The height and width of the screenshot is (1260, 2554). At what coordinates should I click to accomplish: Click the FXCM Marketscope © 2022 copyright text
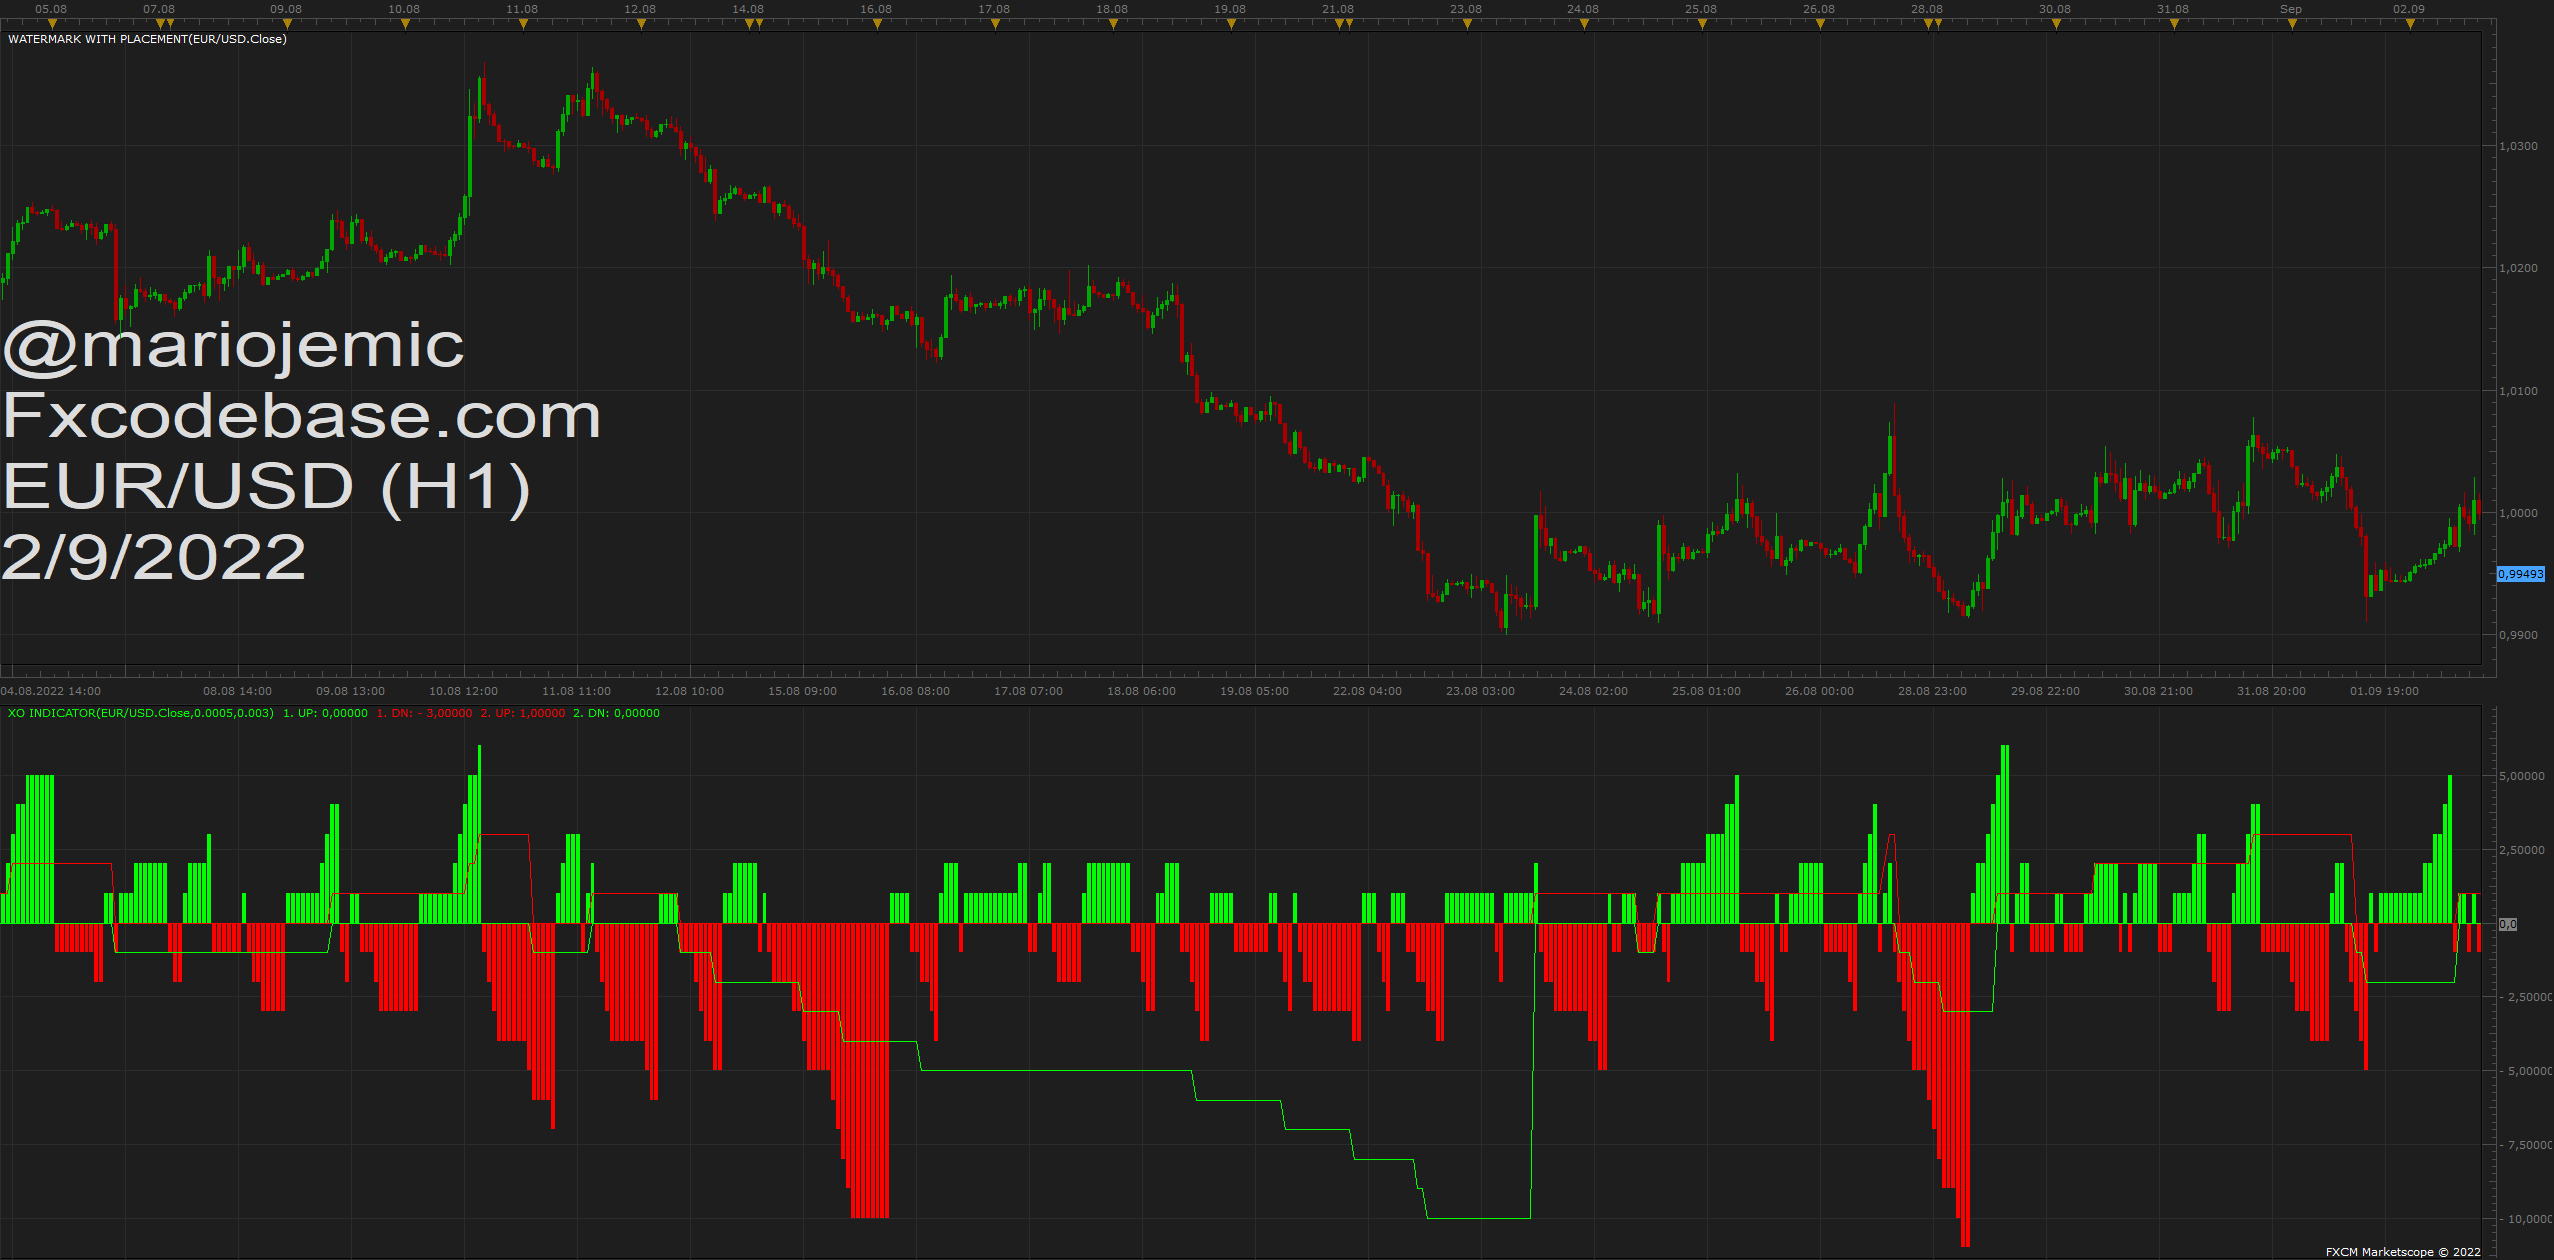tap(2403, 1252)
